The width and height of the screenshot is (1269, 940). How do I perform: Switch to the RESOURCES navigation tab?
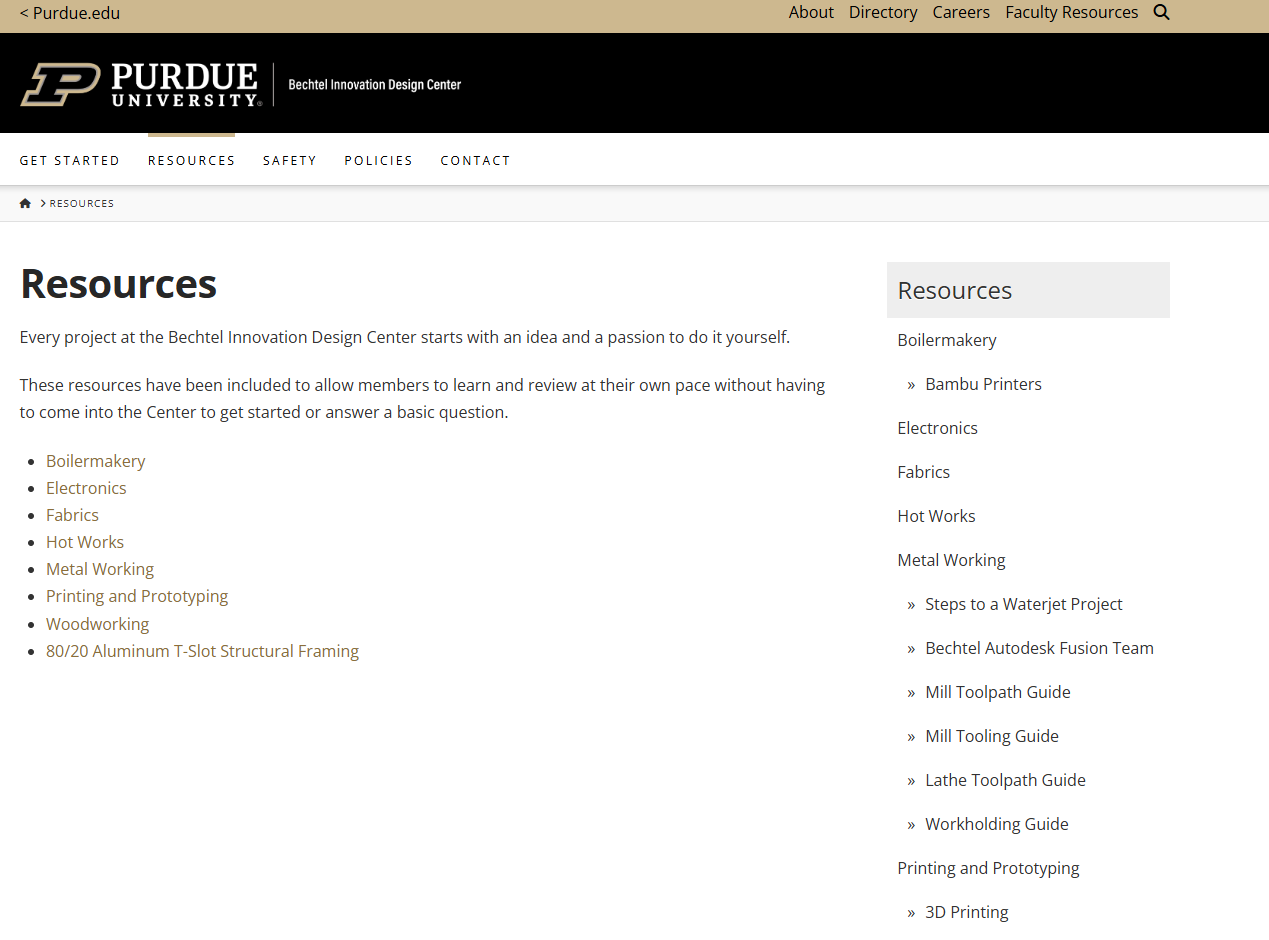coord(191,160)
